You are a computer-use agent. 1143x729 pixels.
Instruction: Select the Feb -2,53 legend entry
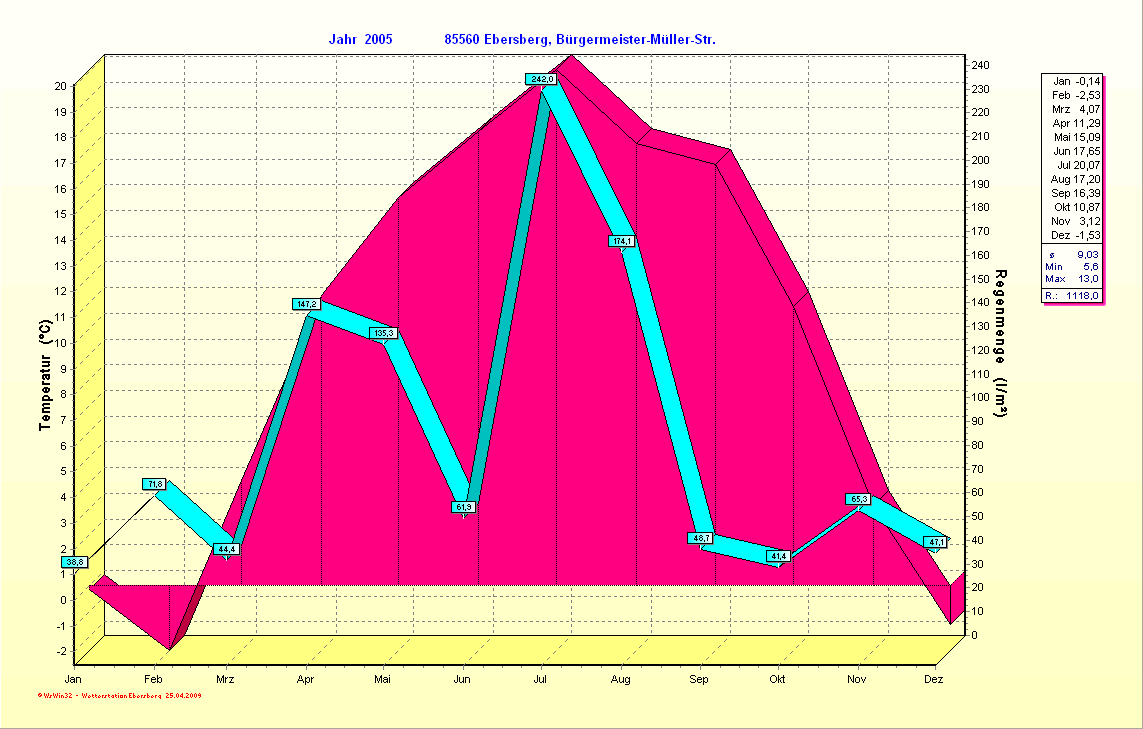tap(1076, 95)
